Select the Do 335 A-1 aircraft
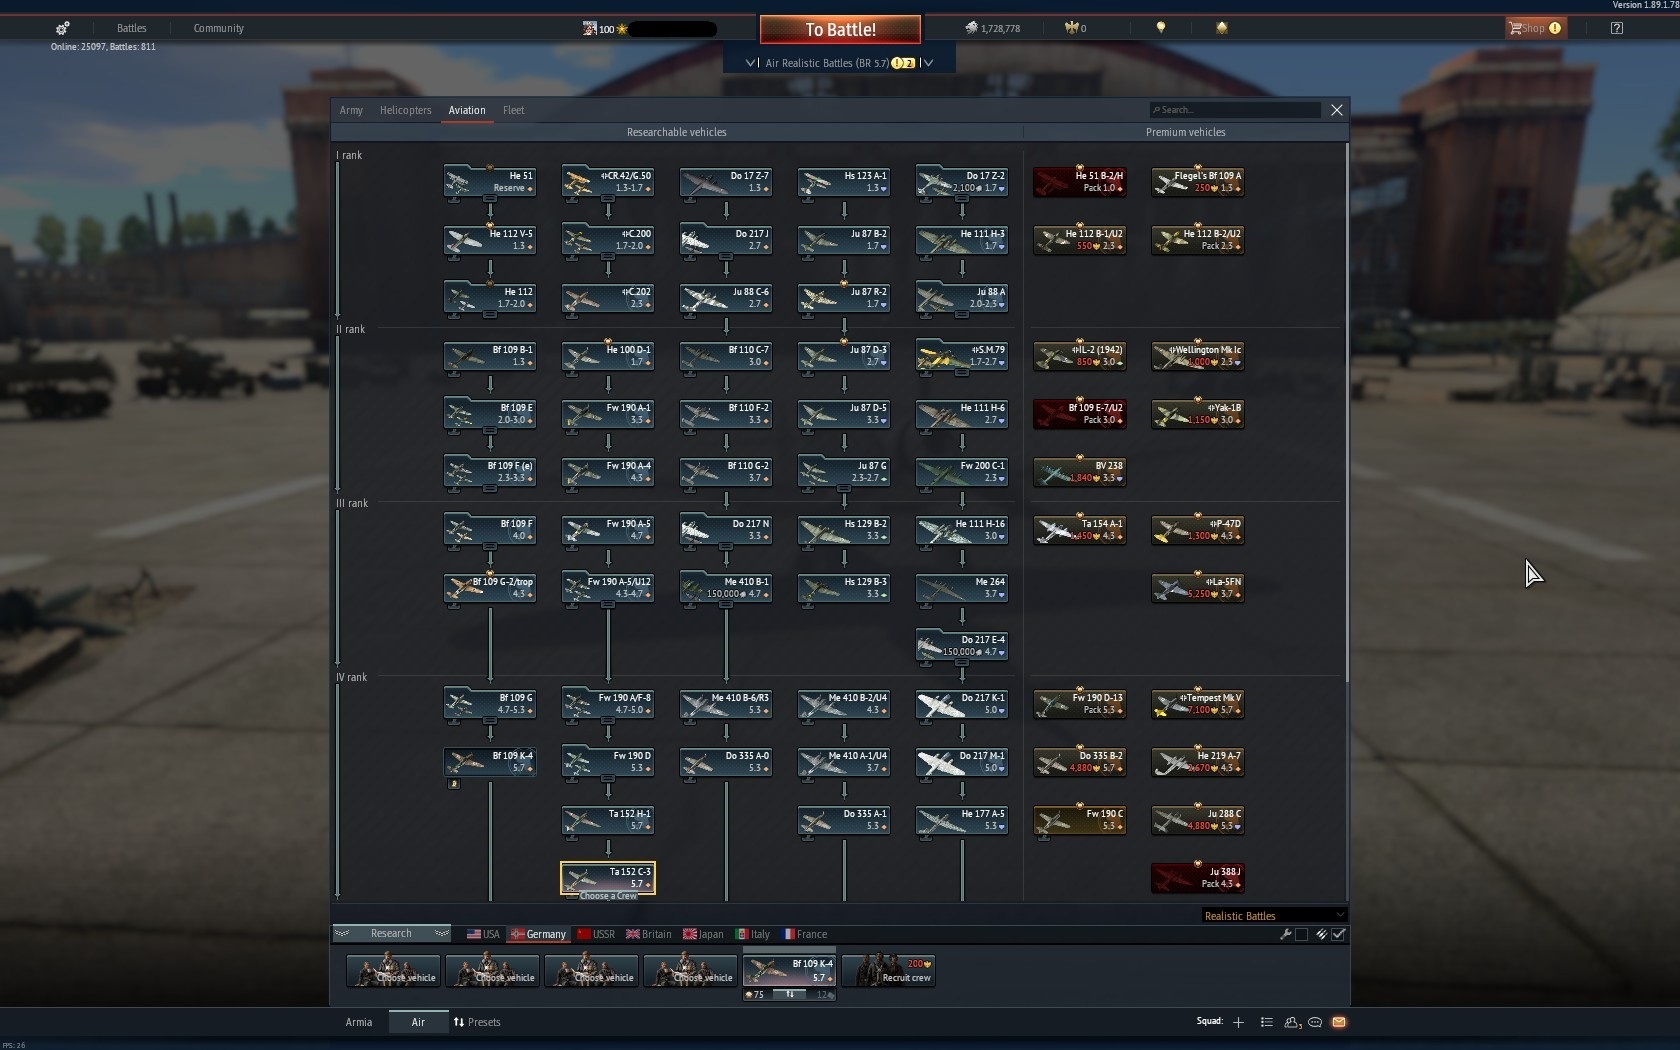 coord(844,819)
